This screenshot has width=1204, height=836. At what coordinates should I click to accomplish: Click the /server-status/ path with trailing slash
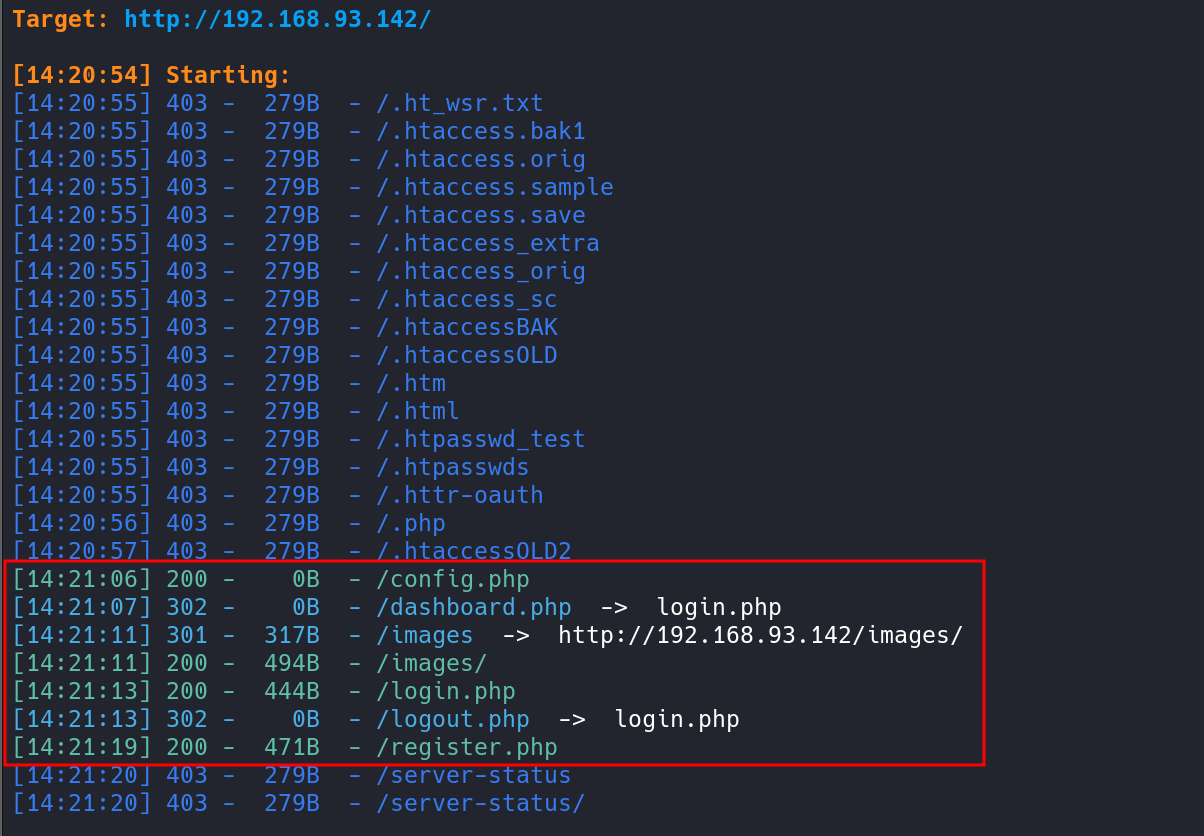coord(481,803)
